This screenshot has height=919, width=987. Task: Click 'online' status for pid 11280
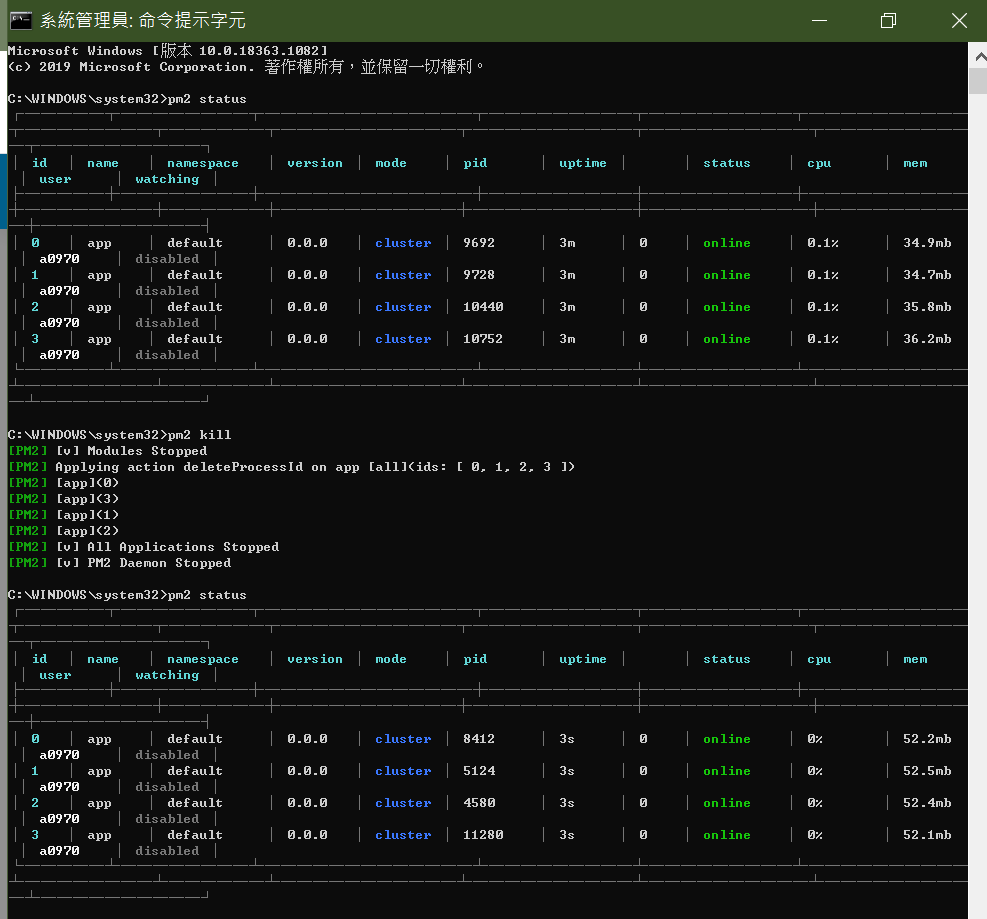[x=726, y=835]
